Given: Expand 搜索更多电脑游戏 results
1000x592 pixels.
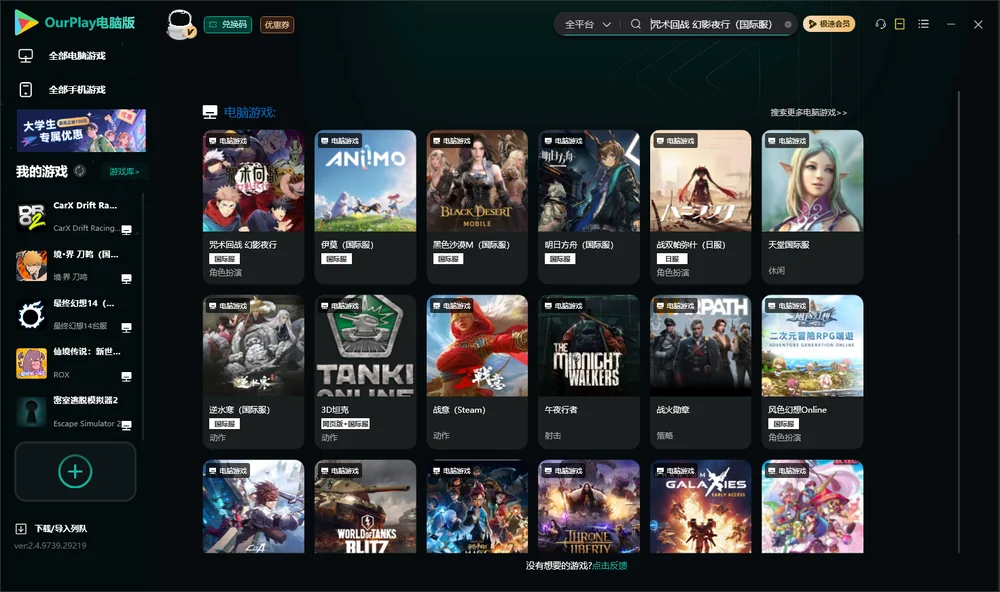Looking at the screenshot, I should pyautogui.click(x=808, y=112).
